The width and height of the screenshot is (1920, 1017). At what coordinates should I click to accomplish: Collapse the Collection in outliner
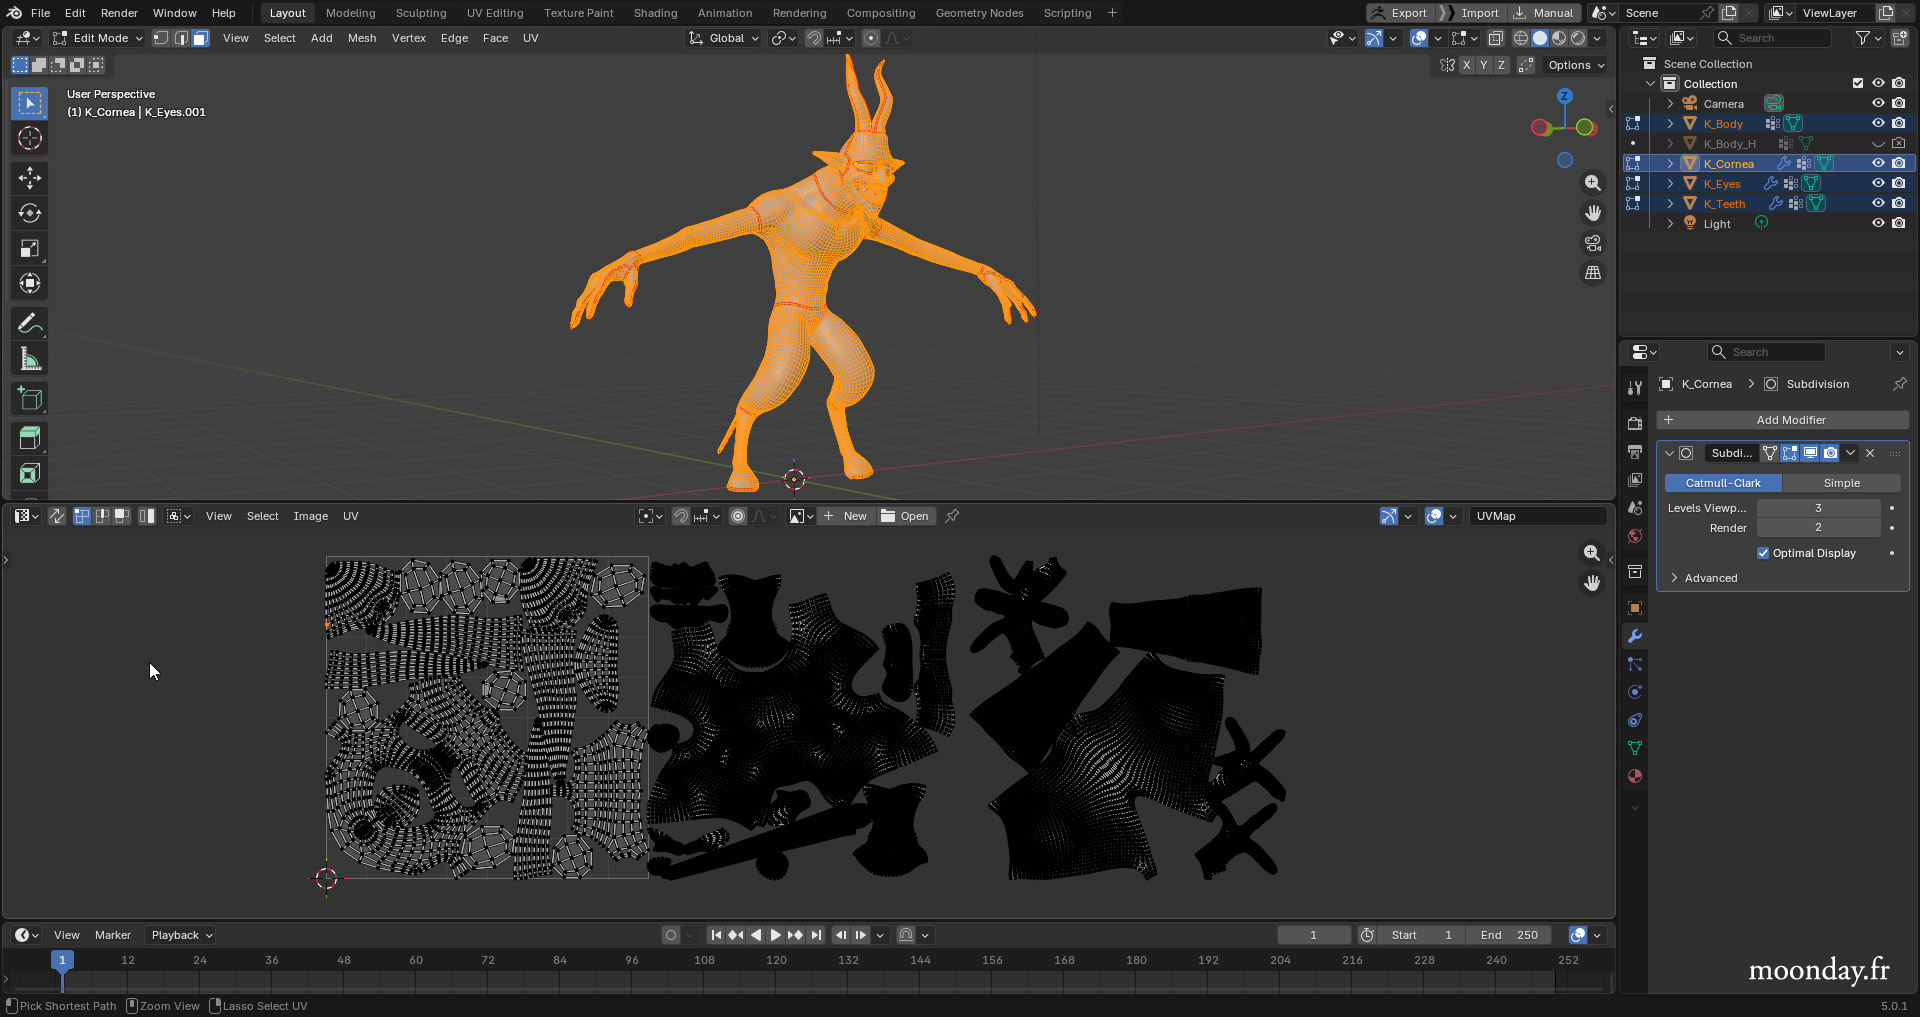pyautogui.click(x=1650, y=83)
